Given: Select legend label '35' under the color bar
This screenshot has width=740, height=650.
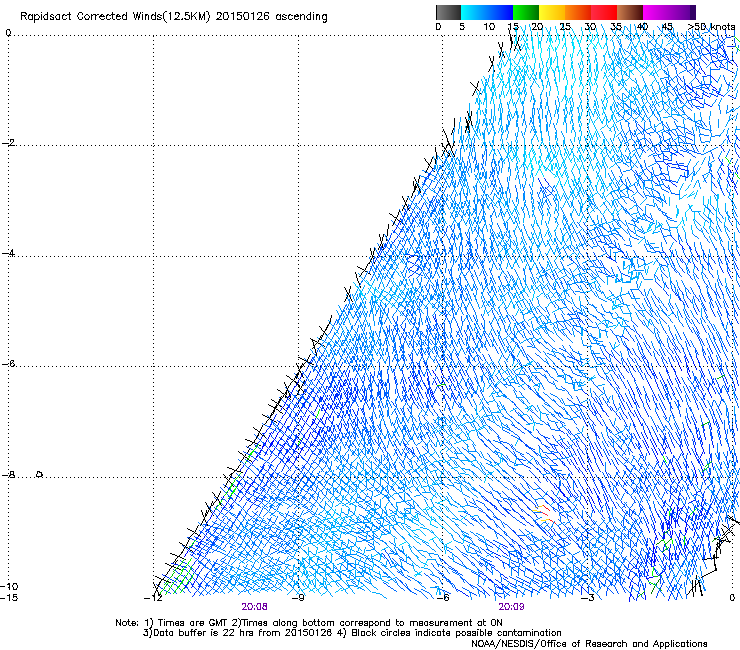Looking at the screenshot, I should (x=616, y=27).
